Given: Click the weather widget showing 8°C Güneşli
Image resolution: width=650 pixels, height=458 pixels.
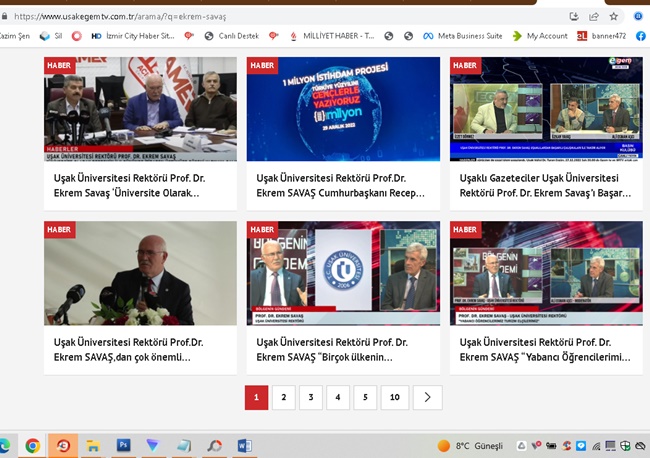Looking at the screenshot, I should (476, 445).
